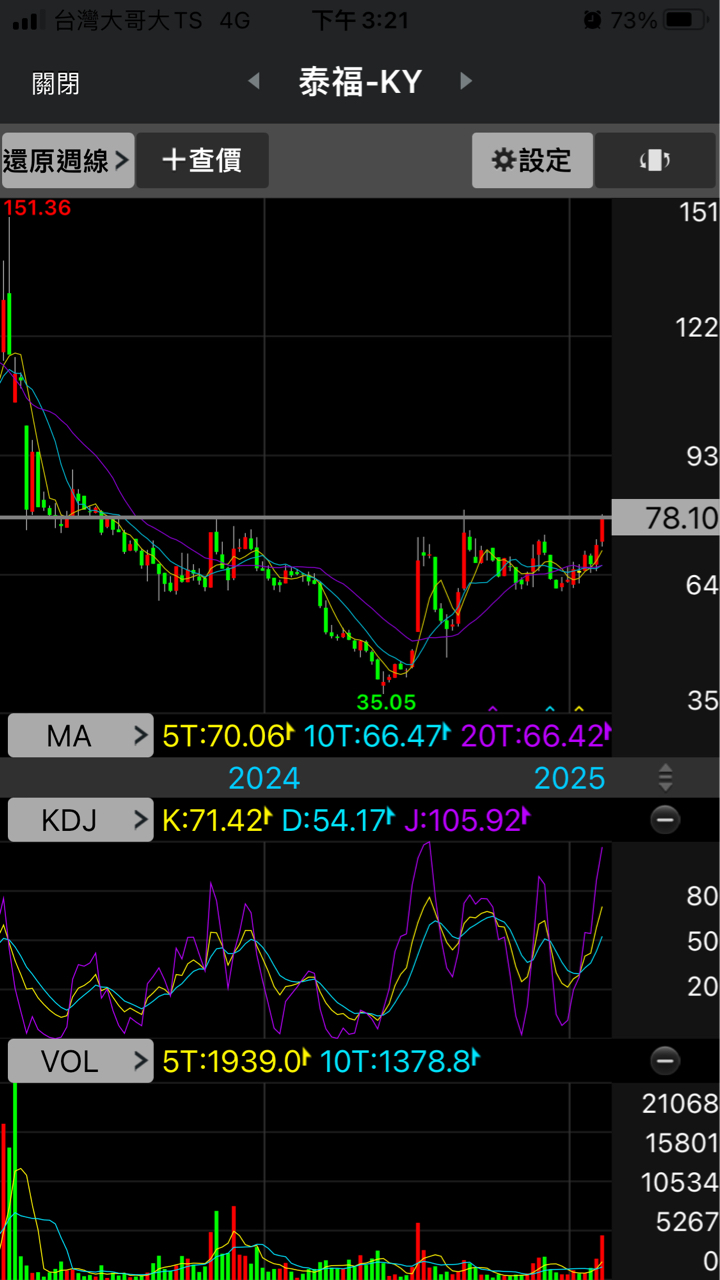Tap the 關閉 close button
This screenshot has width=720, height=1280.
click(x=56, y=83)
